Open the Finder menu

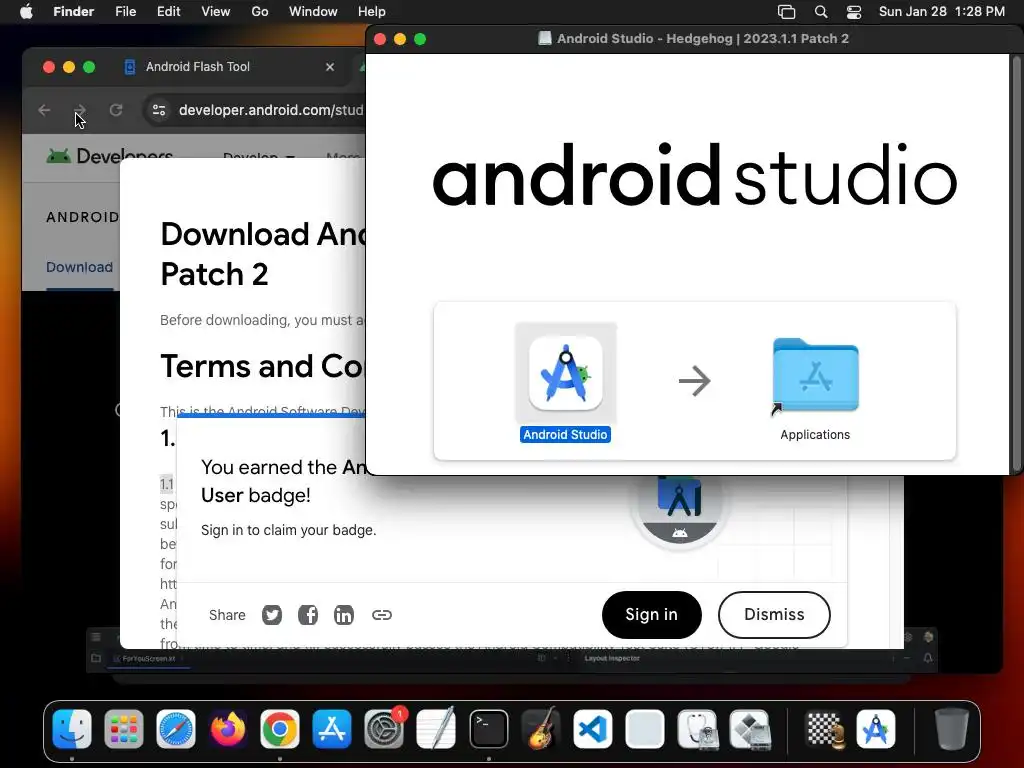coord(74,12)
